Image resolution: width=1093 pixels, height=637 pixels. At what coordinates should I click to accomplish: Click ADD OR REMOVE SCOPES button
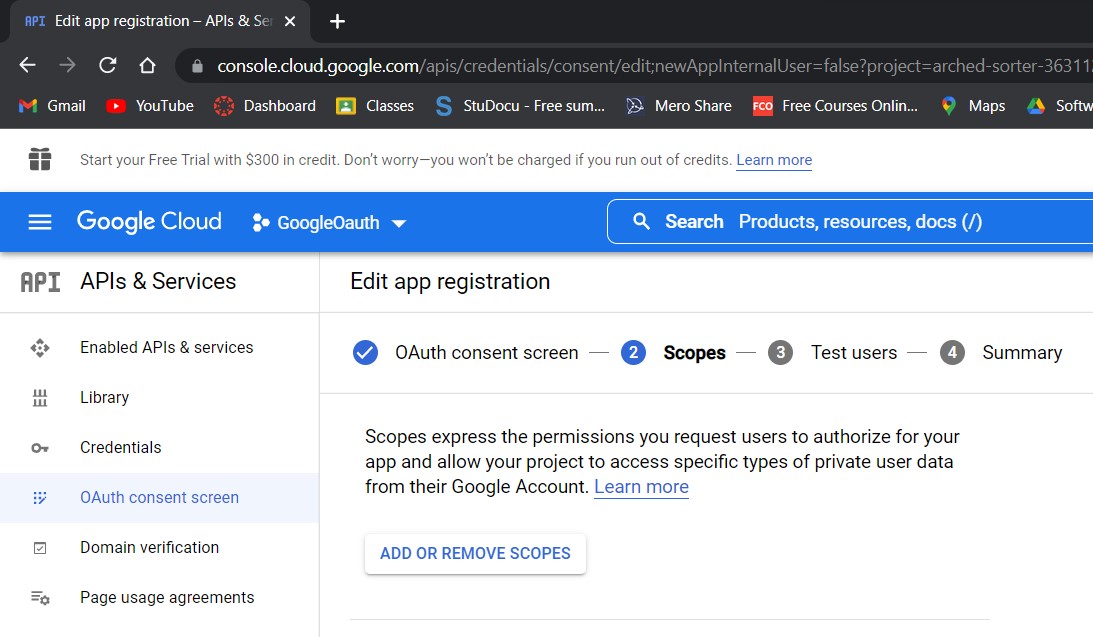tap(475, 553)
